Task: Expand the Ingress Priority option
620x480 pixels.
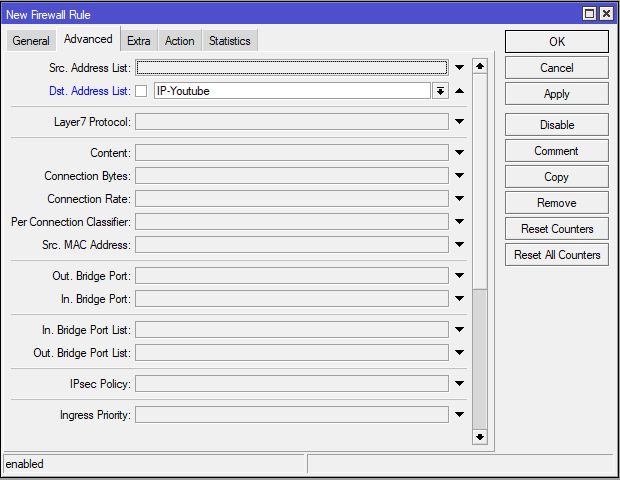Action: (459, 415)
